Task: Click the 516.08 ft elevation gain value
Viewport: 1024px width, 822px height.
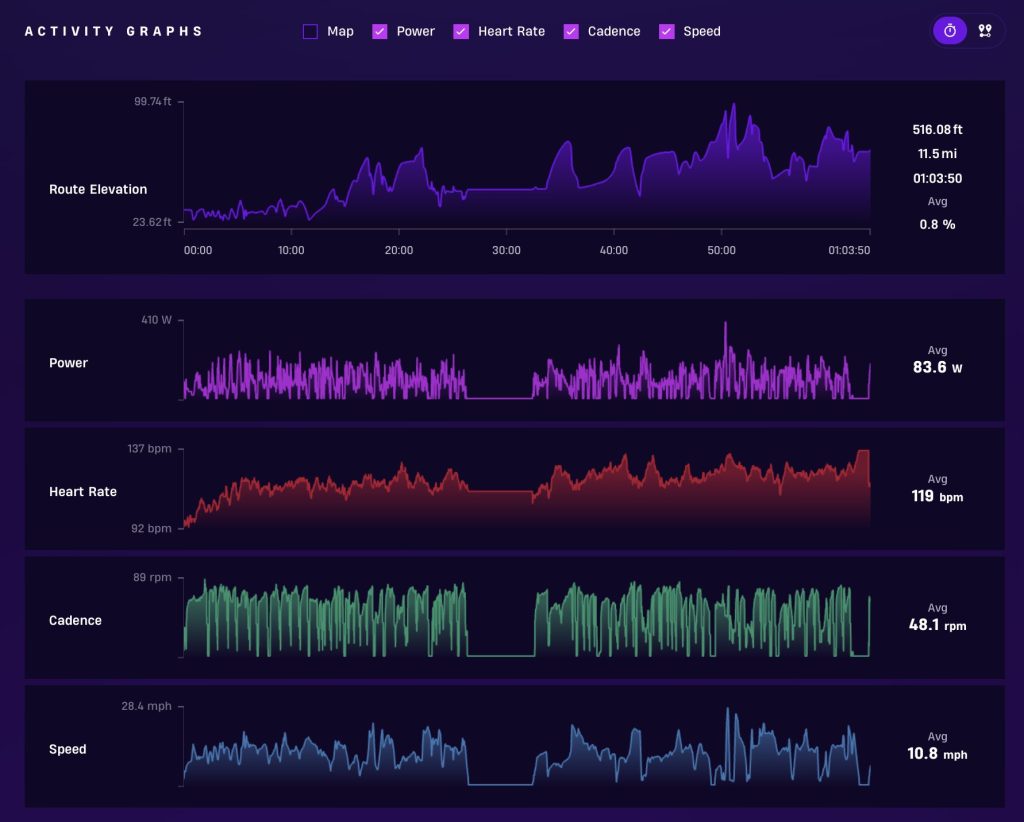Action: tap(937, 129)
